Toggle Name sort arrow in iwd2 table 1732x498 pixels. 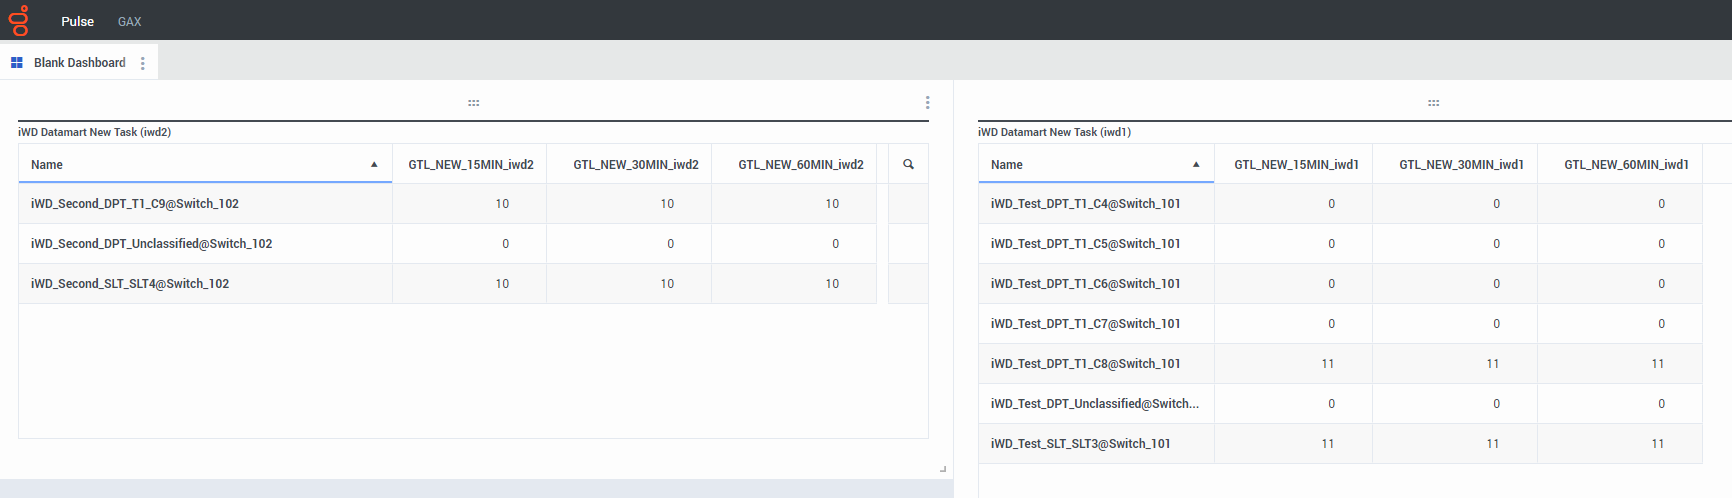coord(374,165)
